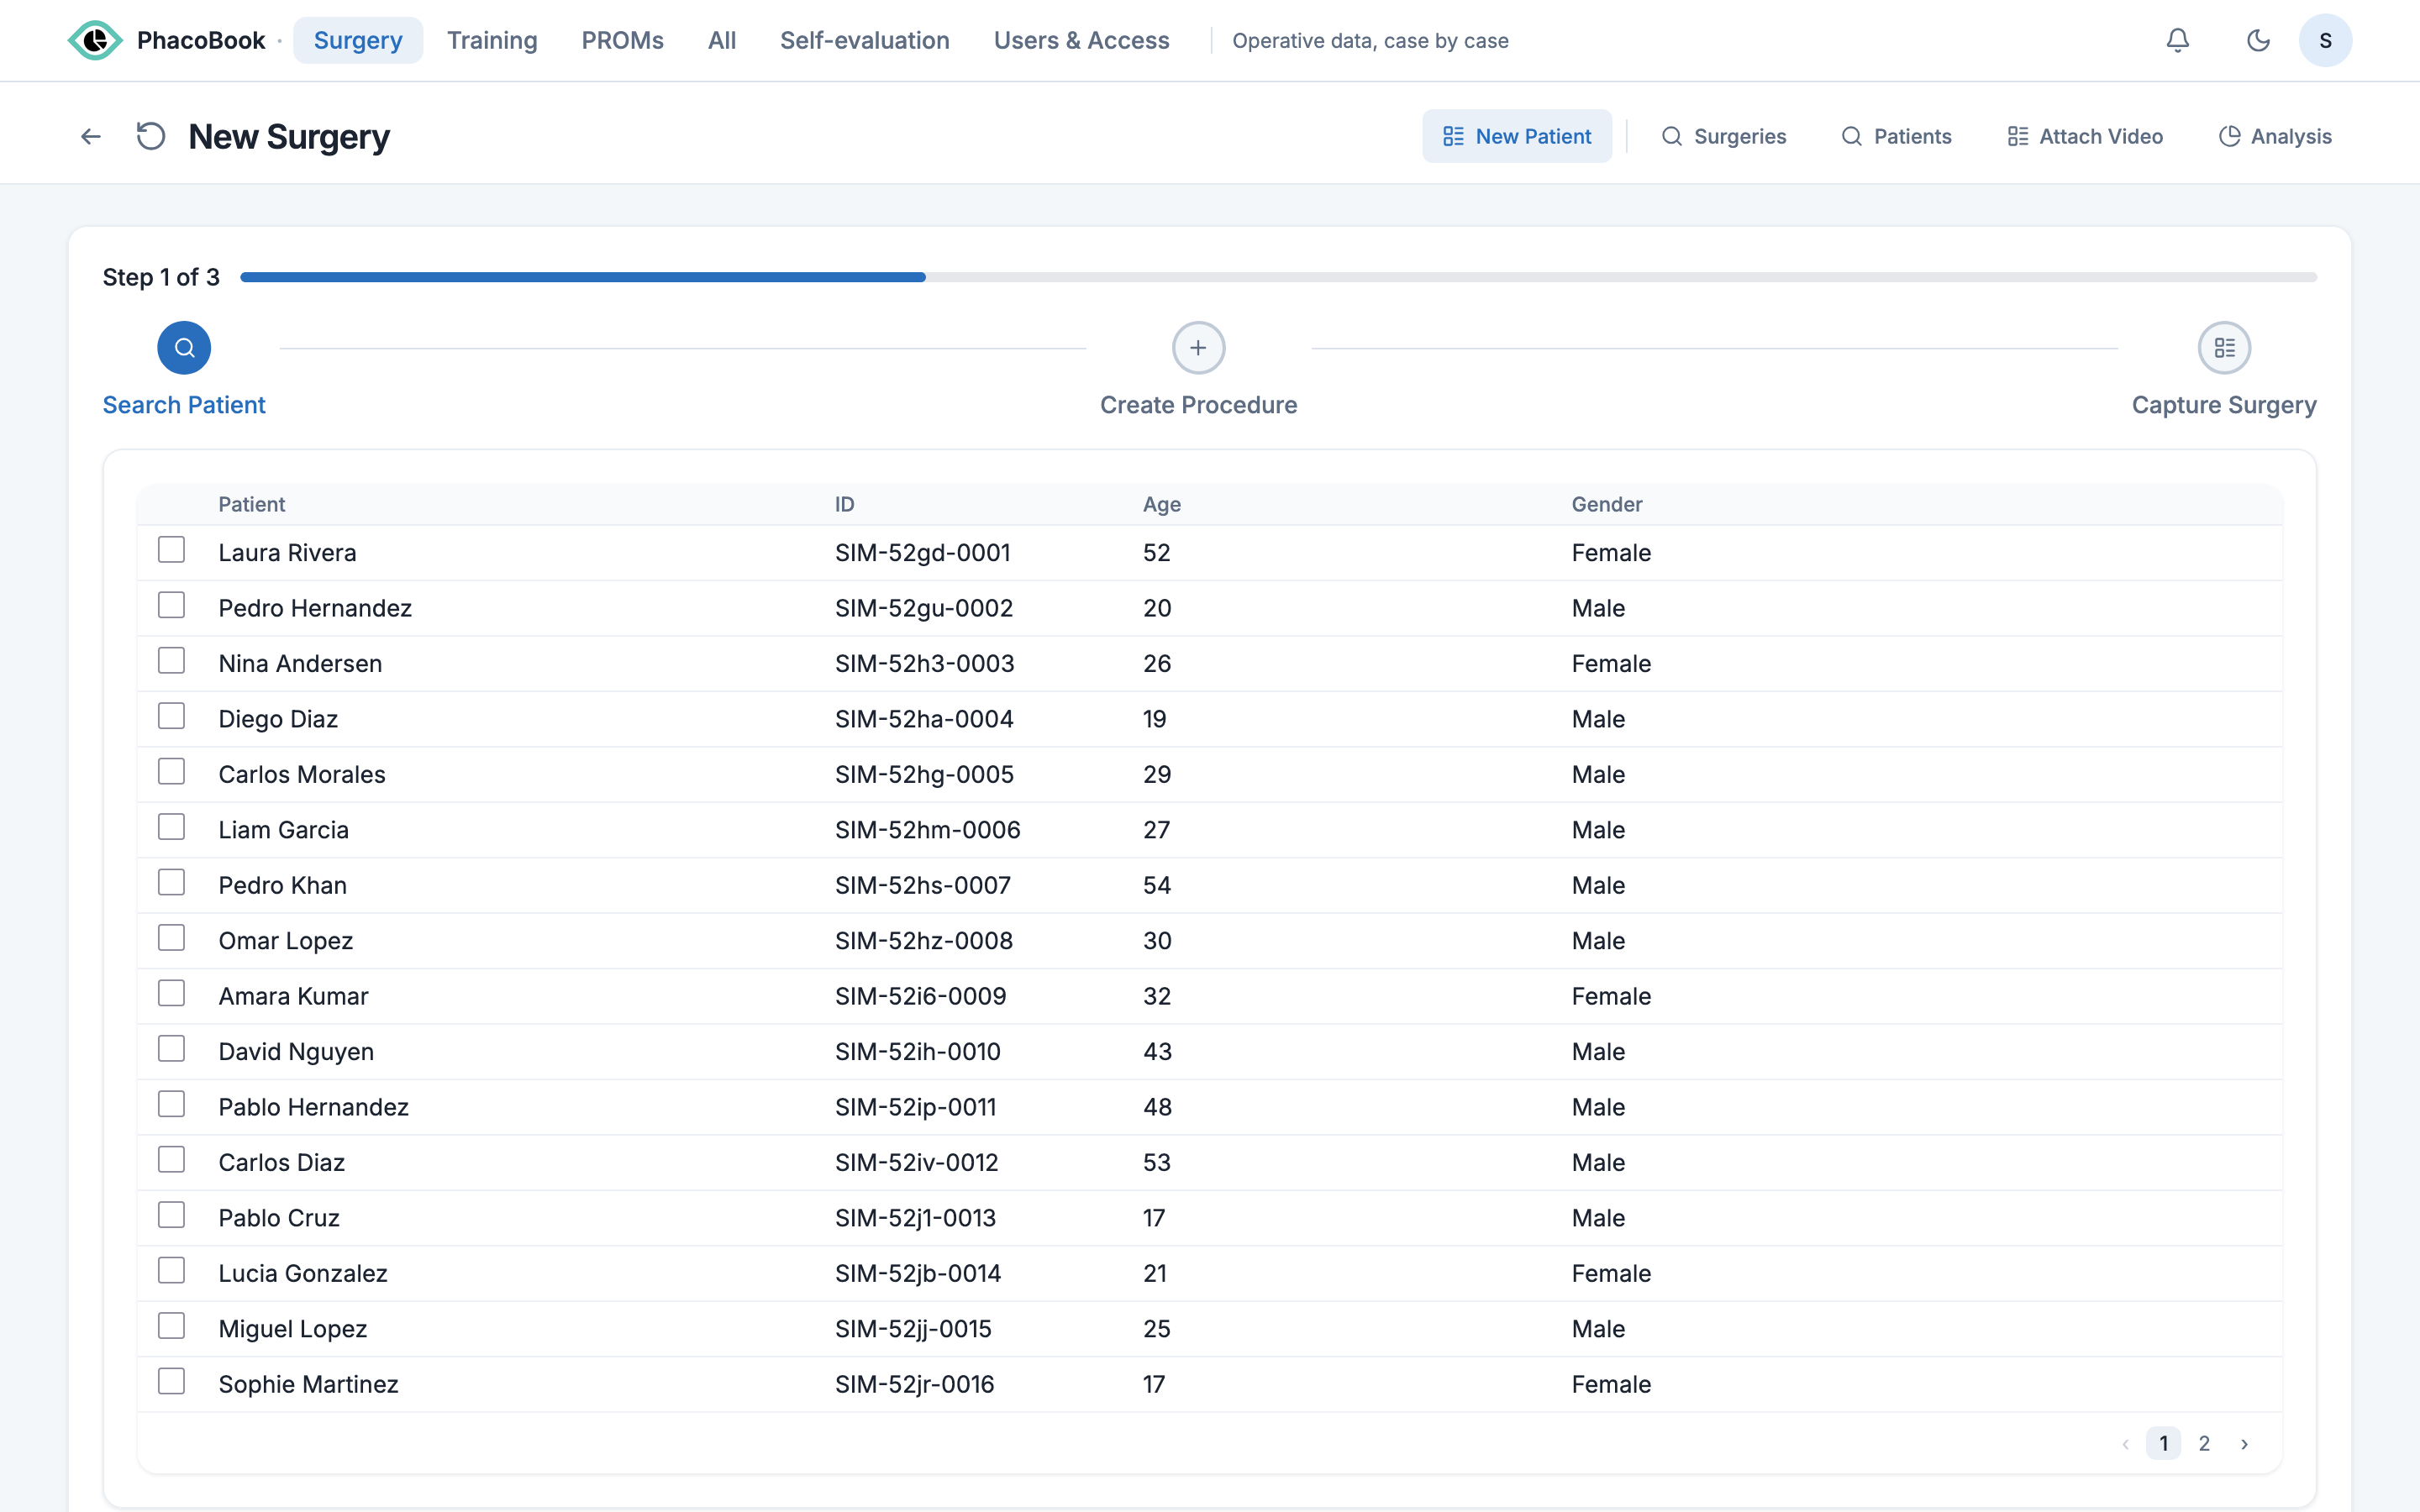Click Attach Video
Screen dimensions: 2420x1512
pos(2085,136)
